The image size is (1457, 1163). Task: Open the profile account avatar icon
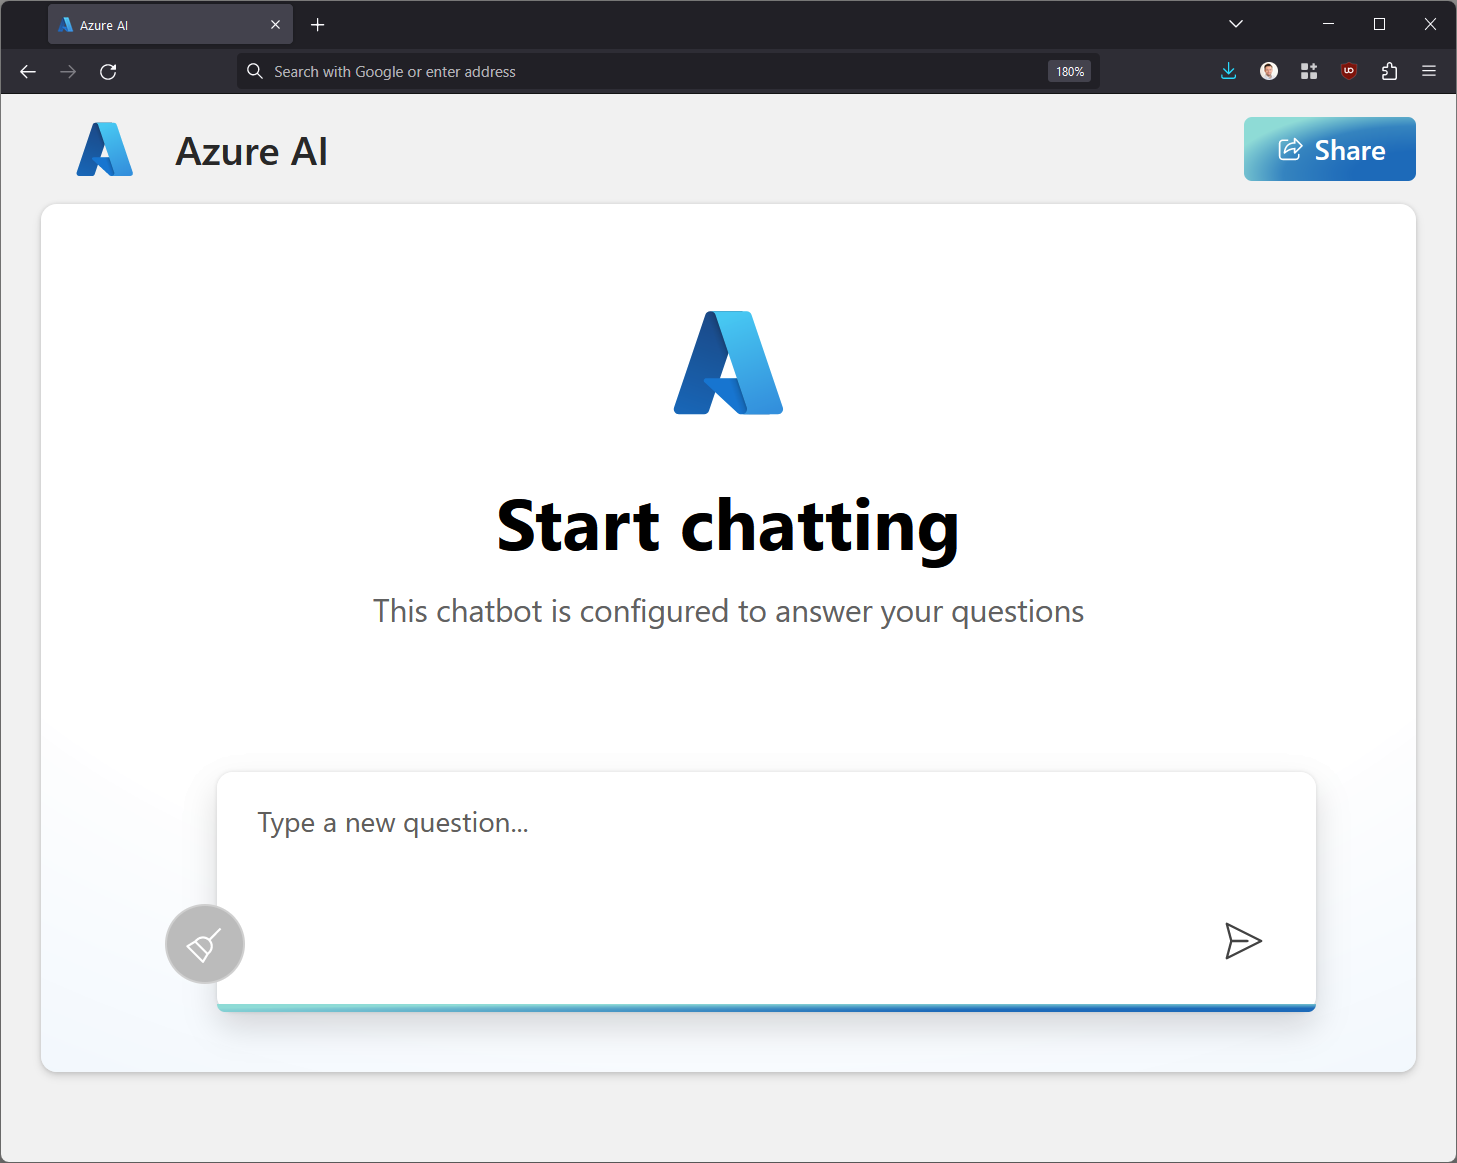[x=1269, y=71]
